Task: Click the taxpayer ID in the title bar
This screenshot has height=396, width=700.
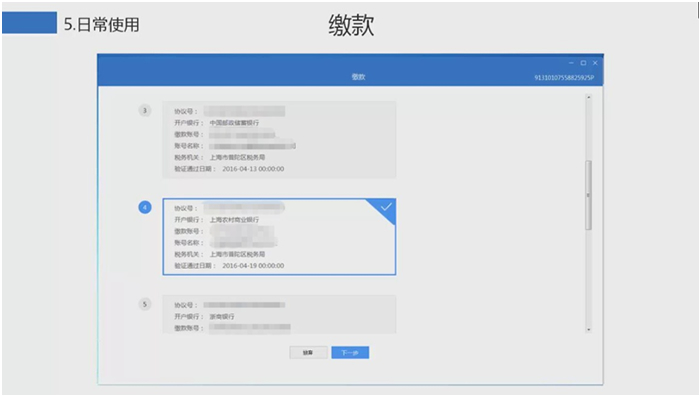Action: click(x=564, y=78)
